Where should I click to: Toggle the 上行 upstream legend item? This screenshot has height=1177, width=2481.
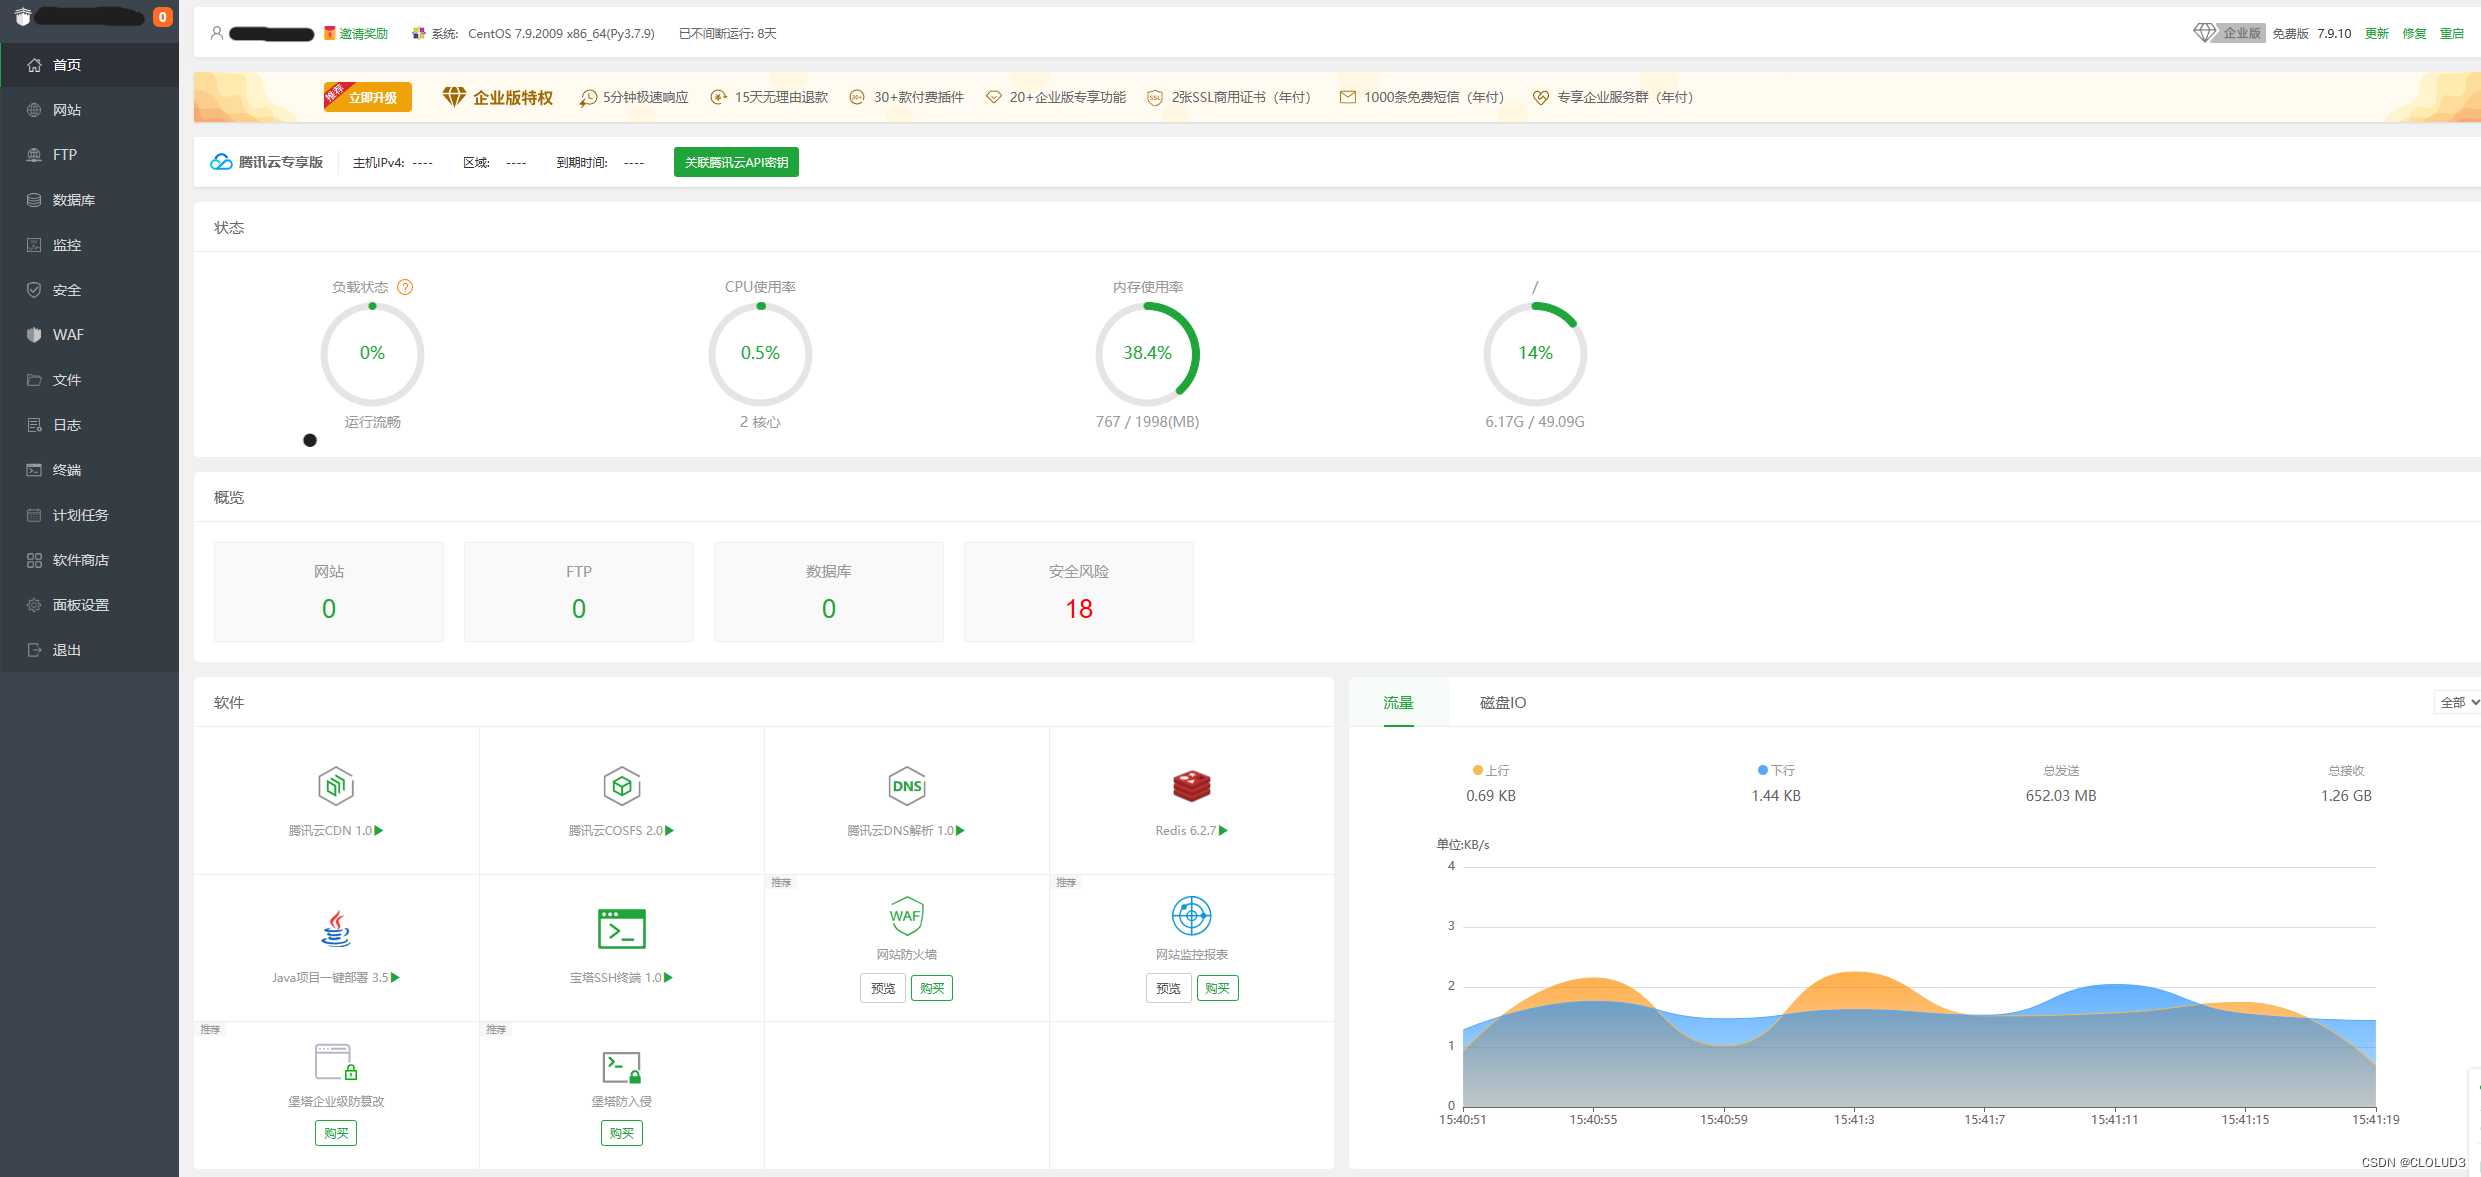(1490, 770)
